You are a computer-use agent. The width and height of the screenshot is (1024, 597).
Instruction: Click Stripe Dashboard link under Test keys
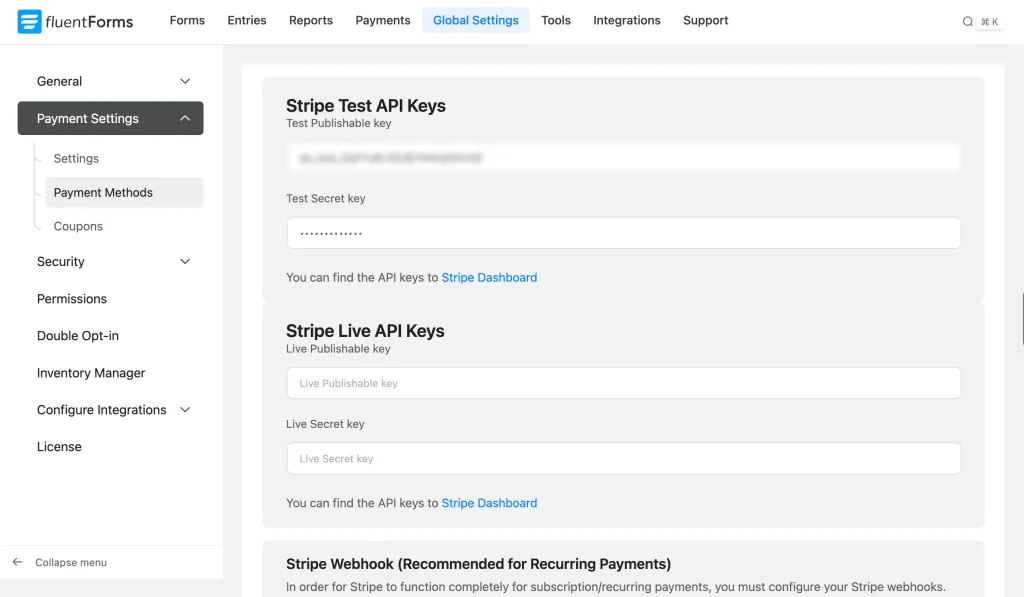point(489,278)
